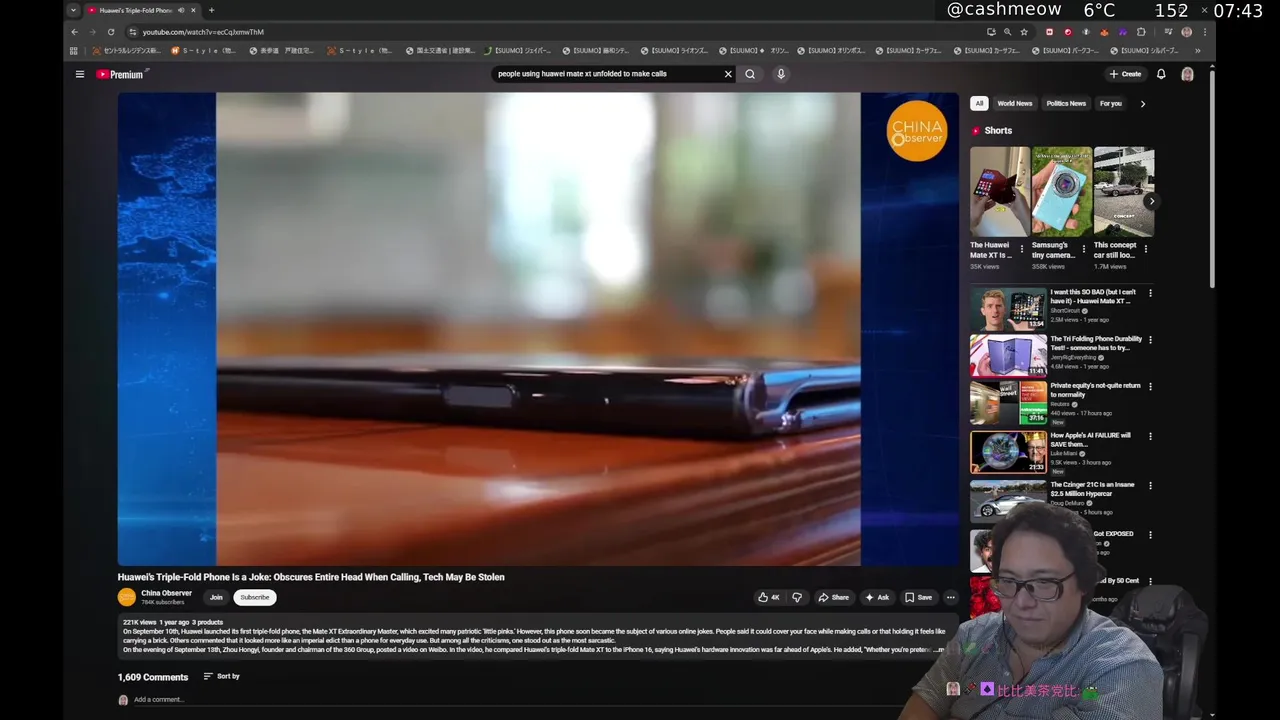Image resolution: width=1280 pixels, height=720 pixels.
Task: Bookmark this page with star icon
Action: click(x=1024, y=32)
